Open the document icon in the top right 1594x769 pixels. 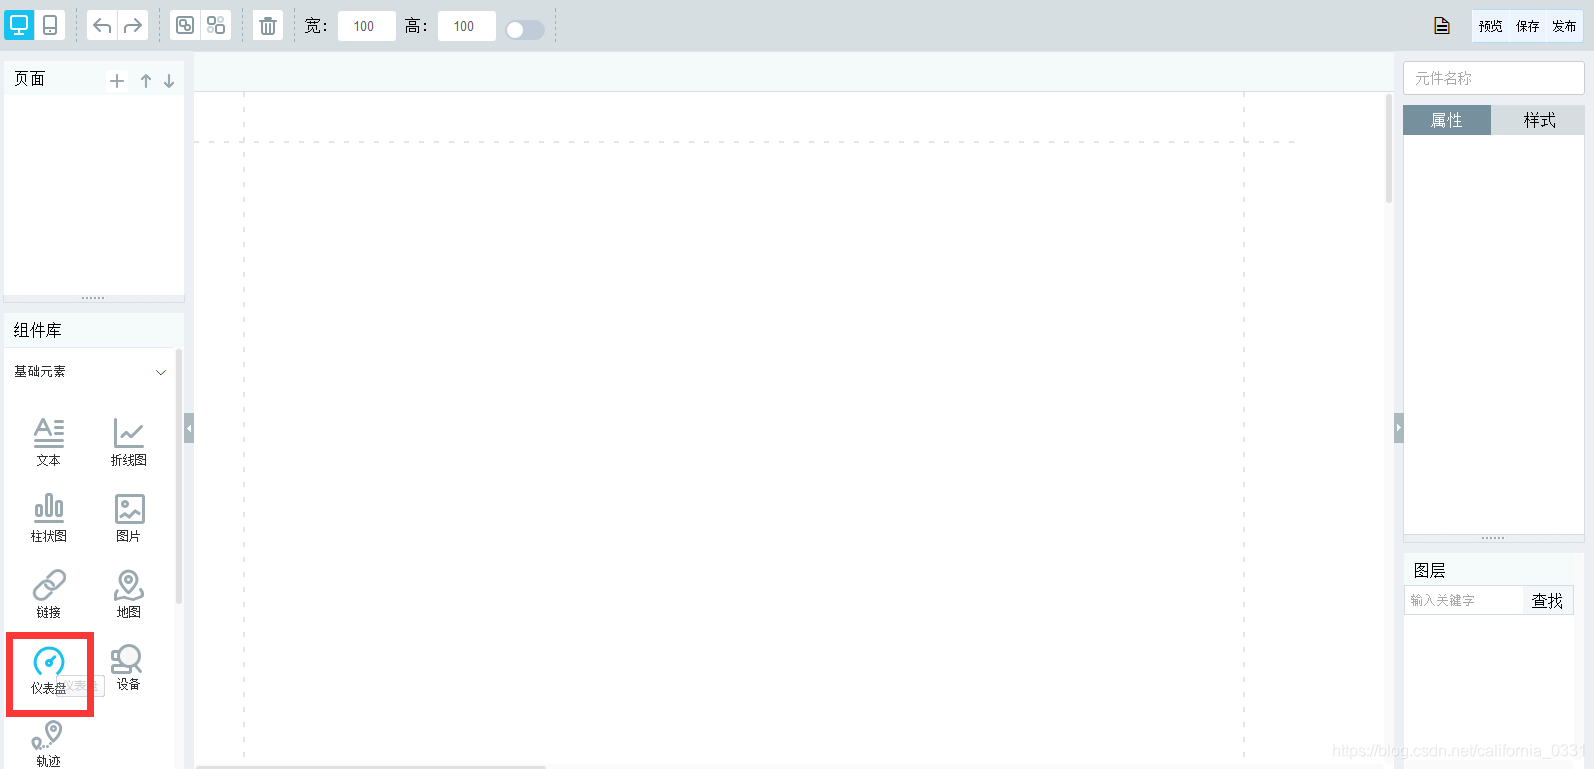point(1442,26)
